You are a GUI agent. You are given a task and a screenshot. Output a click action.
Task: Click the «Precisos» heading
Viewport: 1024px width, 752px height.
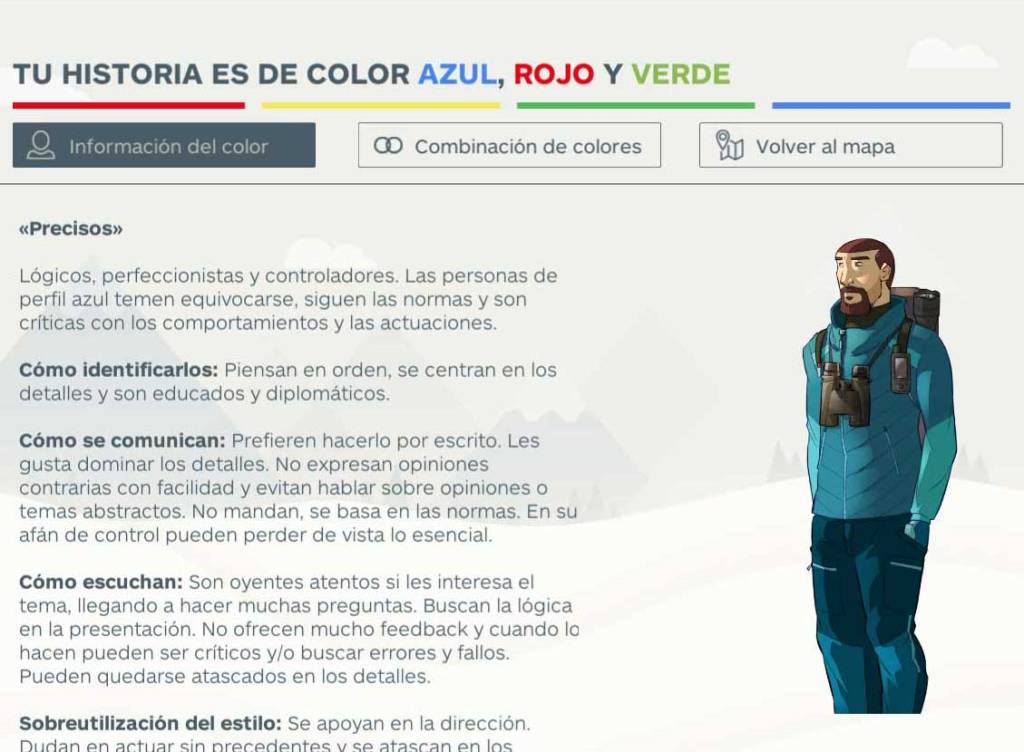[71, 229]
